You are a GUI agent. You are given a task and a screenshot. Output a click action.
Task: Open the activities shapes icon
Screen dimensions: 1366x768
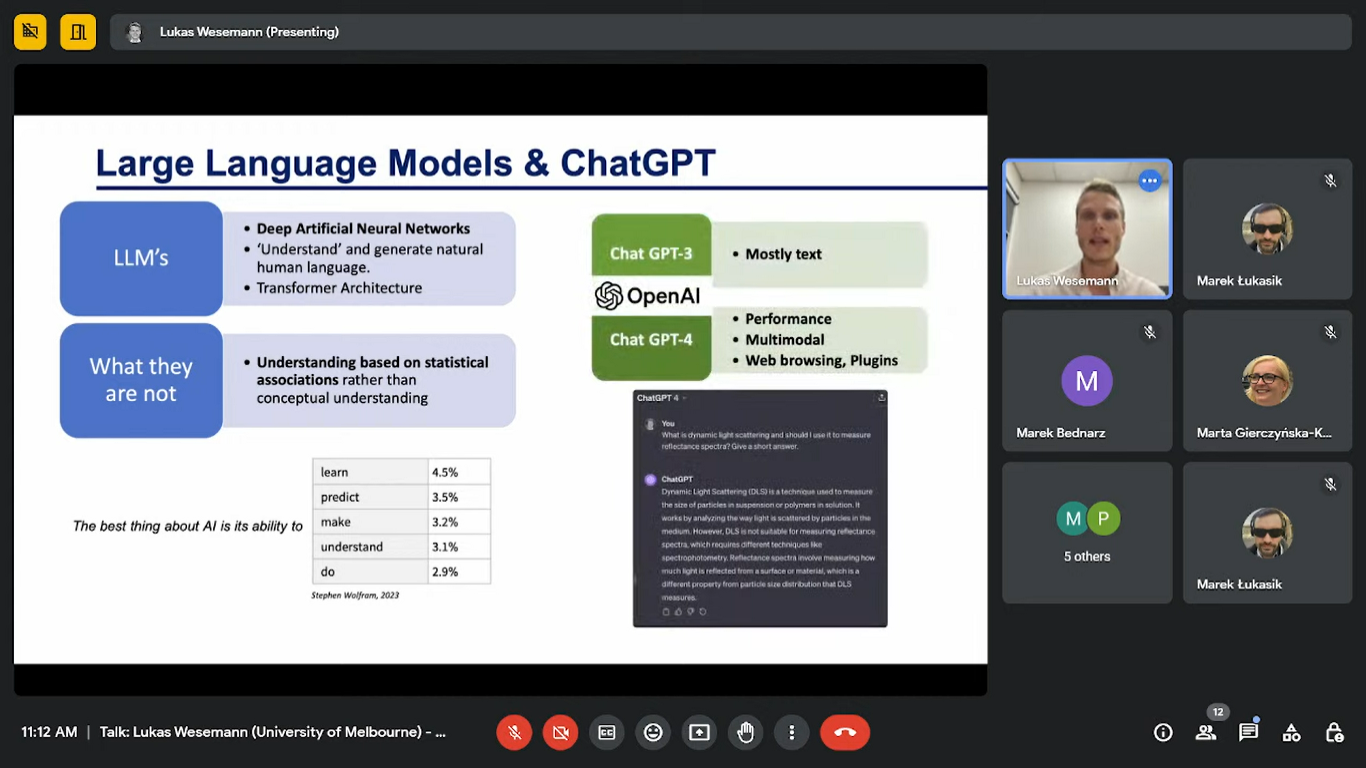[x=1291, y=733]
